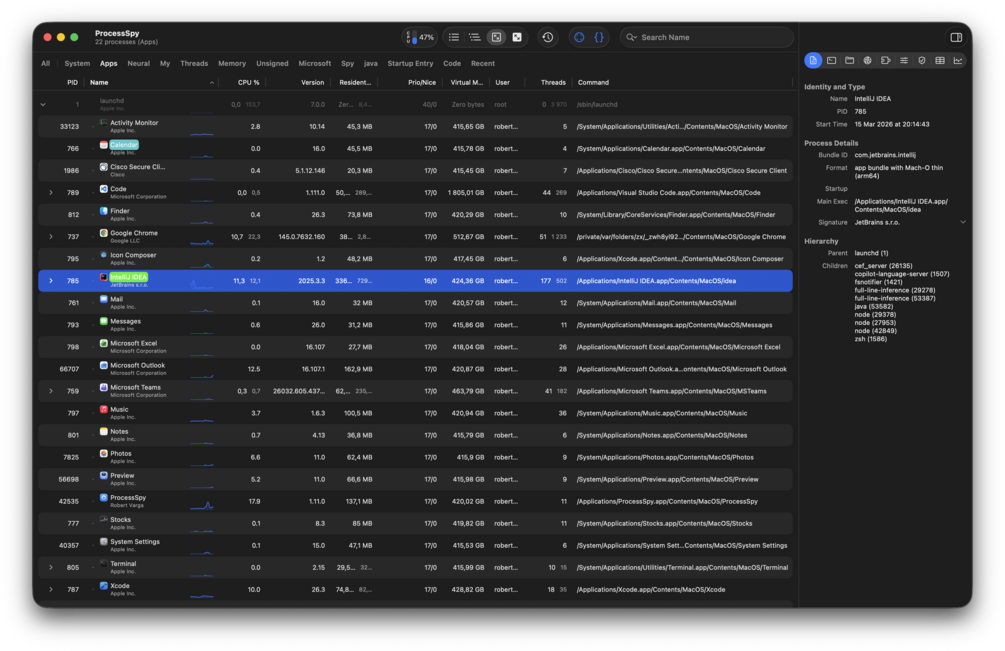Screen dimensions: 1005x651
Task: Select the inspector general info document tab
Action: click(x=813, y=60)
